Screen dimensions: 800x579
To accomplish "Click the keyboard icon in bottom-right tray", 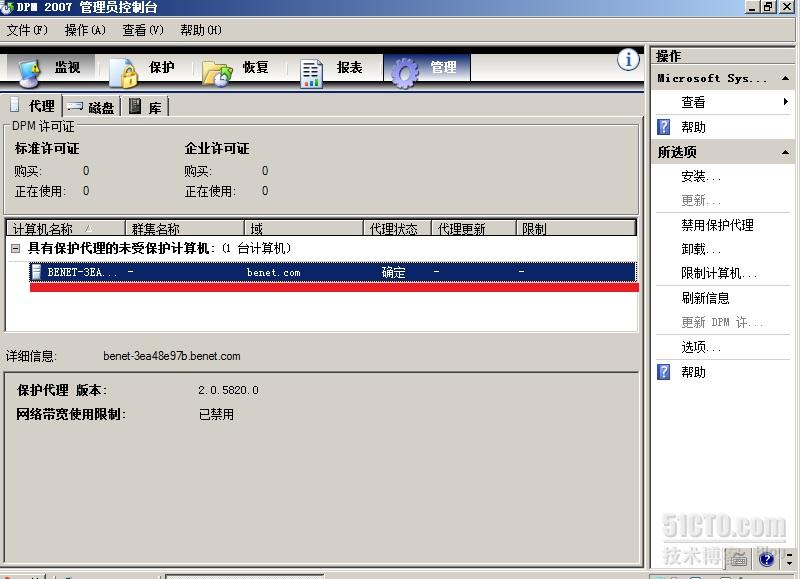I will point(738,559).
